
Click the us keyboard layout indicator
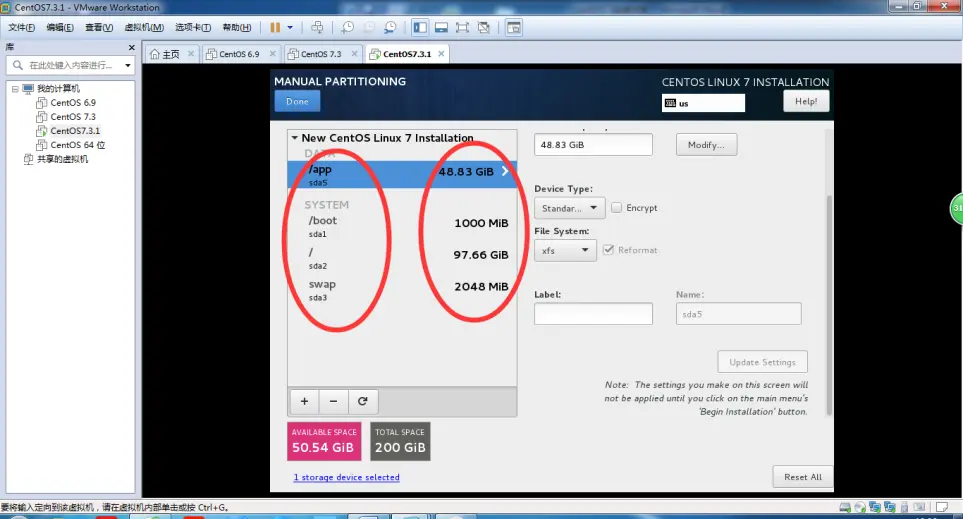[703, 103]
